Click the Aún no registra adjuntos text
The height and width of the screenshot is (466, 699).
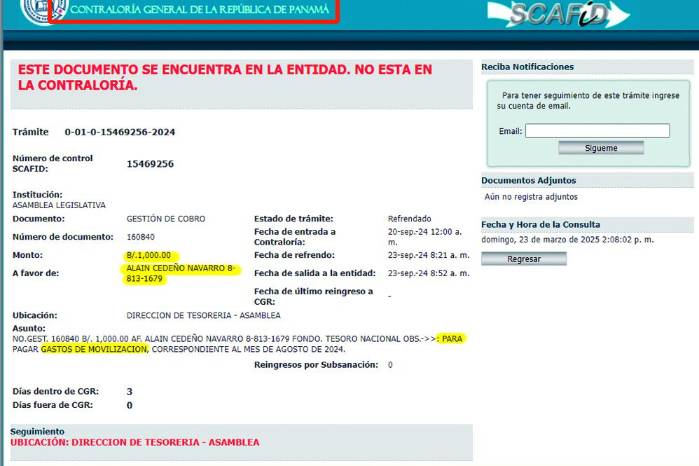(x=531, y=197)
